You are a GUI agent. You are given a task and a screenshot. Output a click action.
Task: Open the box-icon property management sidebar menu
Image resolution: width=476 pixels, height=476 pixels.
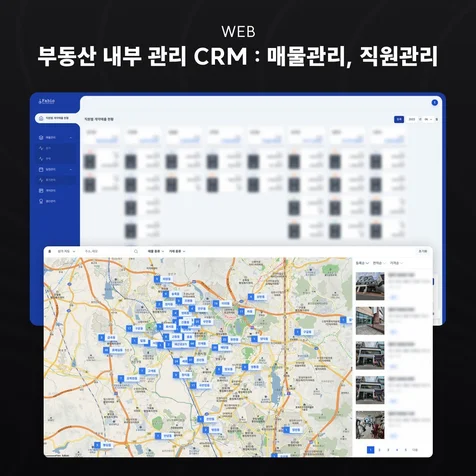click(x=55, y=137)
